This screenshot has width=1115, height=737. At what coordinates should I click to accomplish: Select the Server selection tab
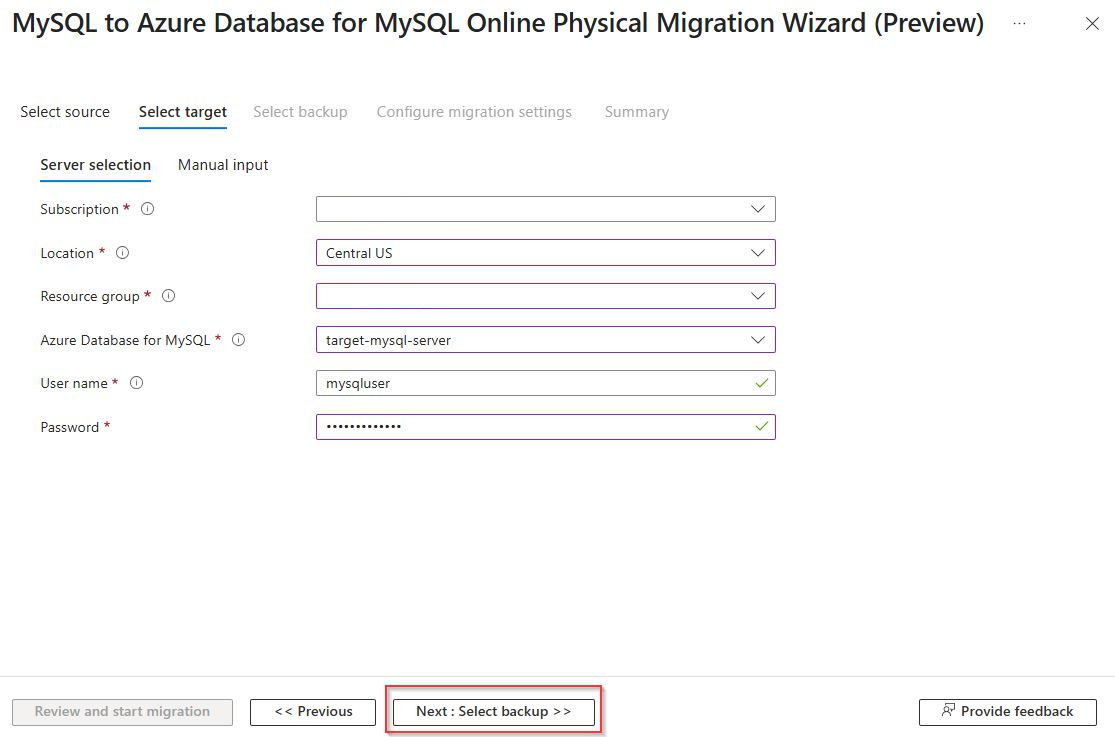pos(95,165)
